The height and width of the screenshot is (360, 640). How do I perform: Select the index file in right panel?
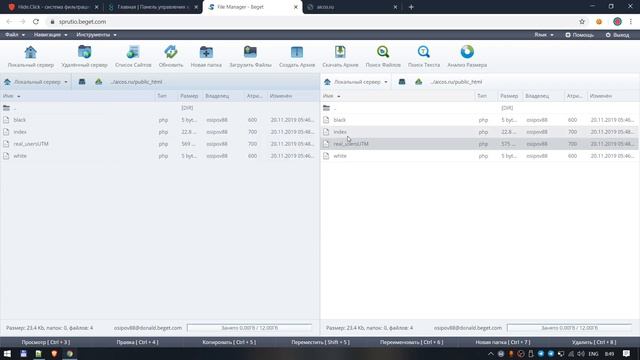coord(480,132)
